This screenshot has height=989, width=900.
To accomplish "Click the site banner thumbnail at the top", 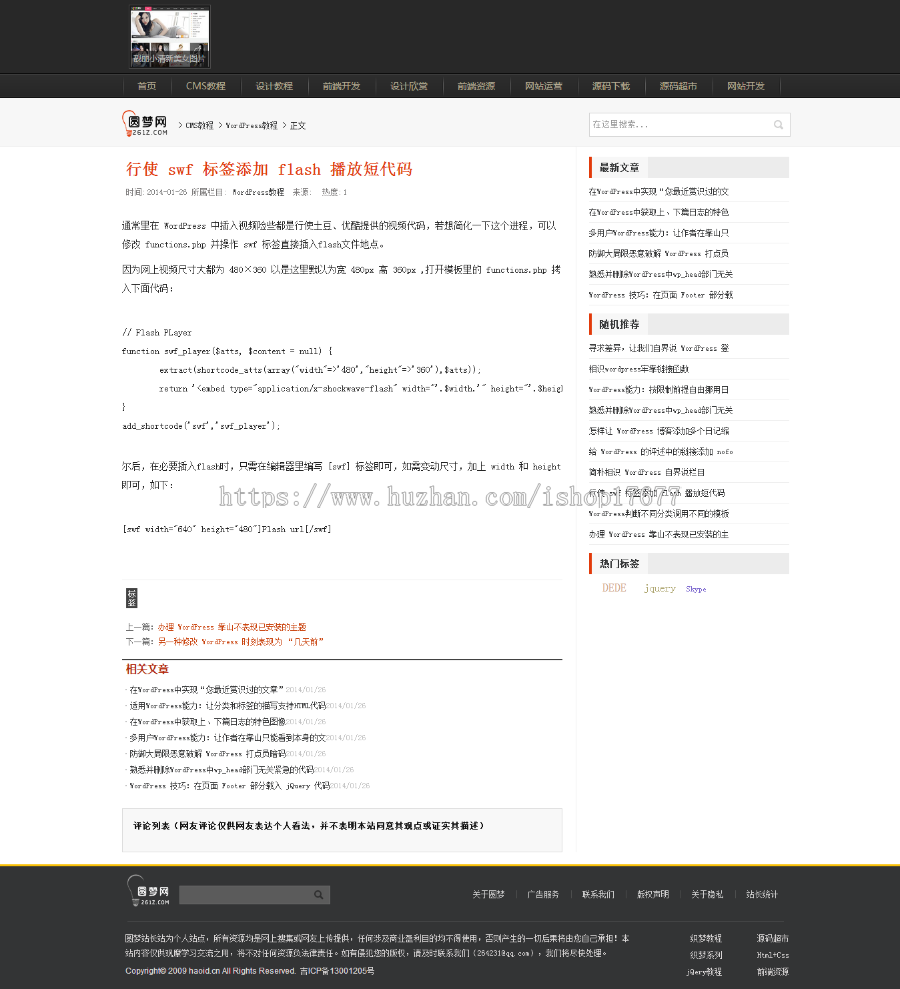I will point(169,36).
